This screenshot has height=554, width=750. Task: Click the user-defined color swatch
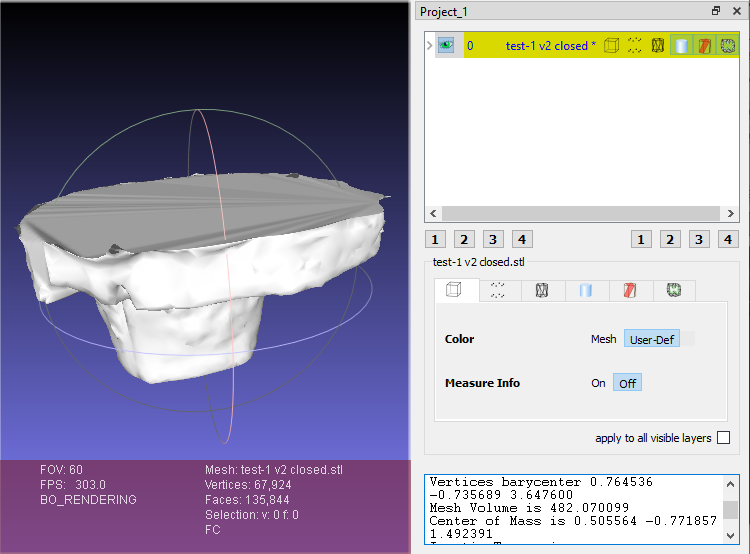coord(687,339)
